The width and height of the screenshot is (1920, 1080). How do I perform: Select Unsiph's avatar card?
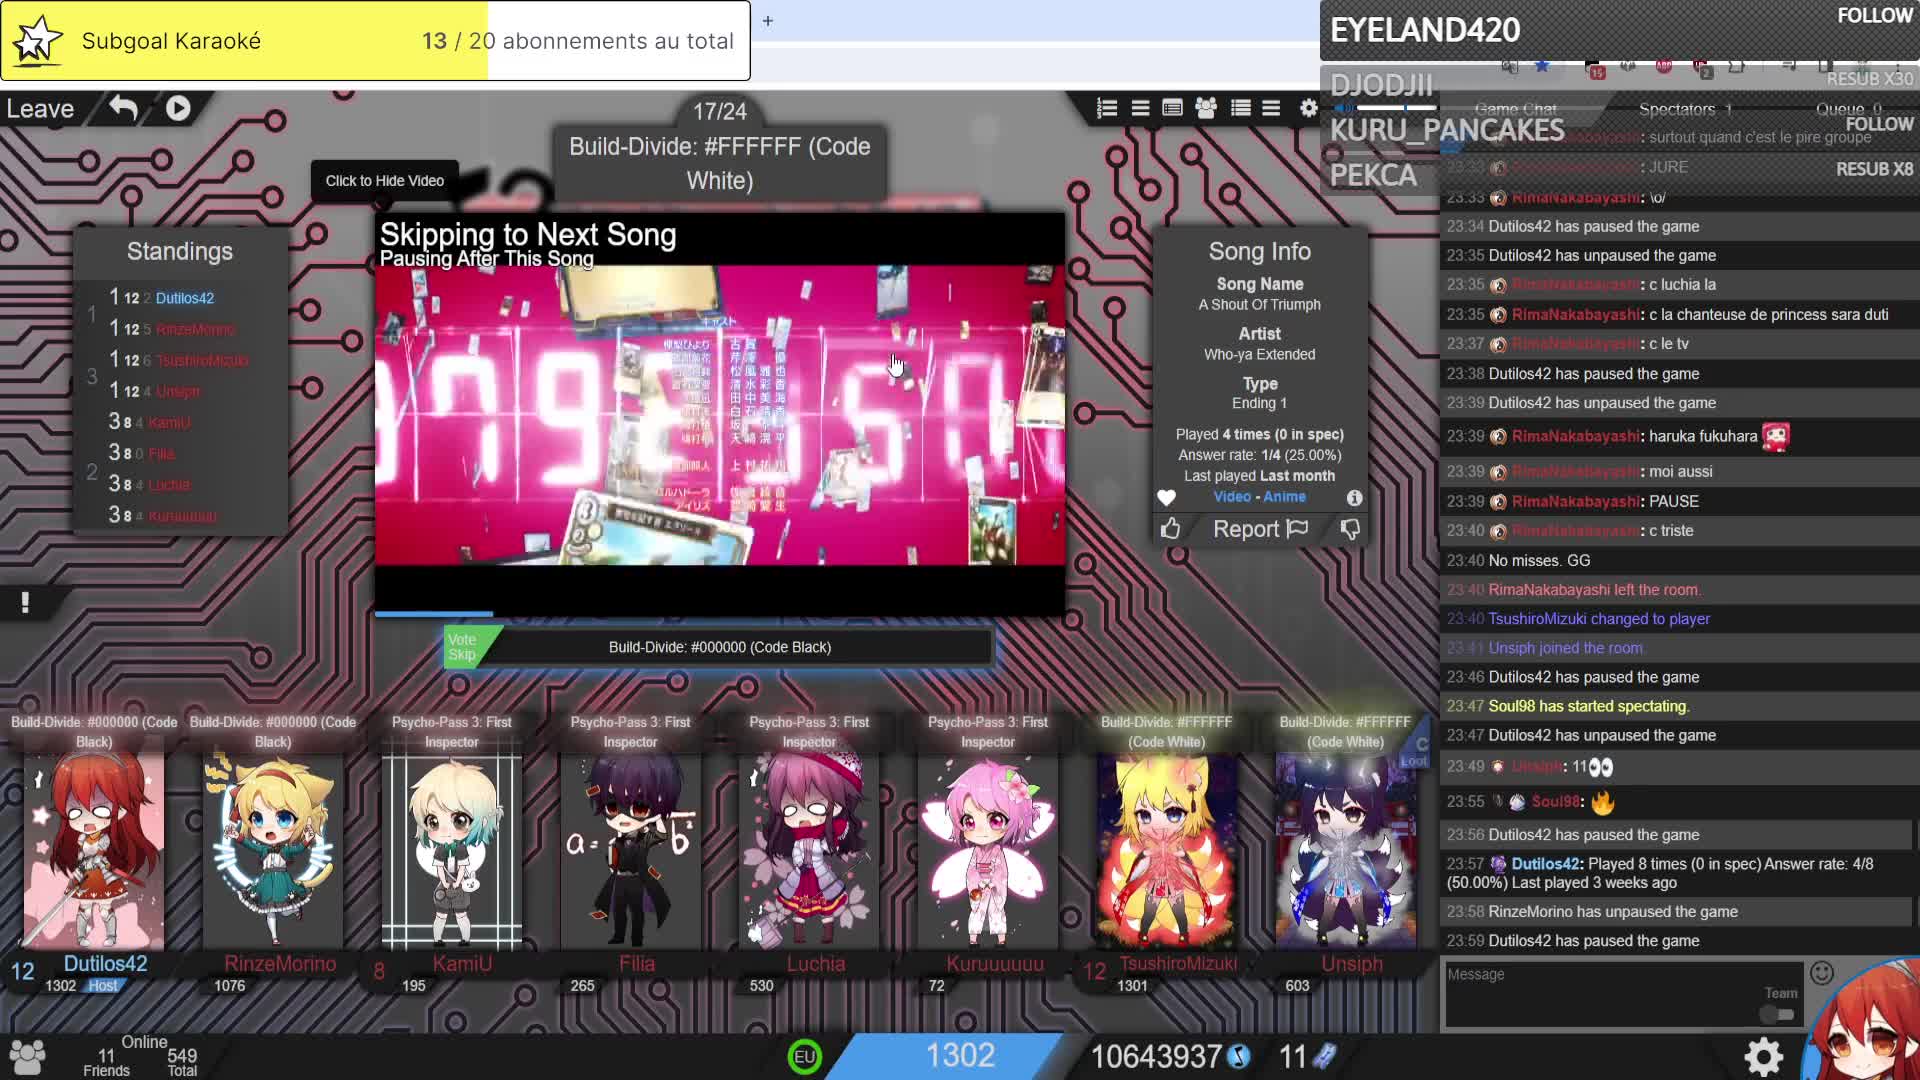[1346, 850]
